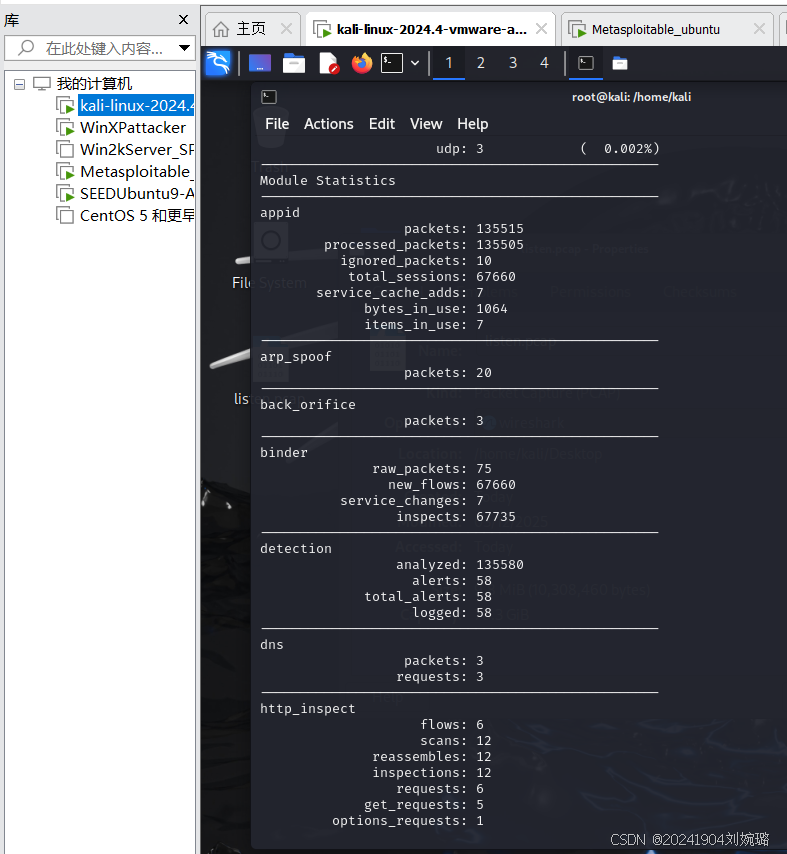Select kali-linux-2024.4 VM in library
The width and height of the screenshot is (787, 854).
[136, 106]
